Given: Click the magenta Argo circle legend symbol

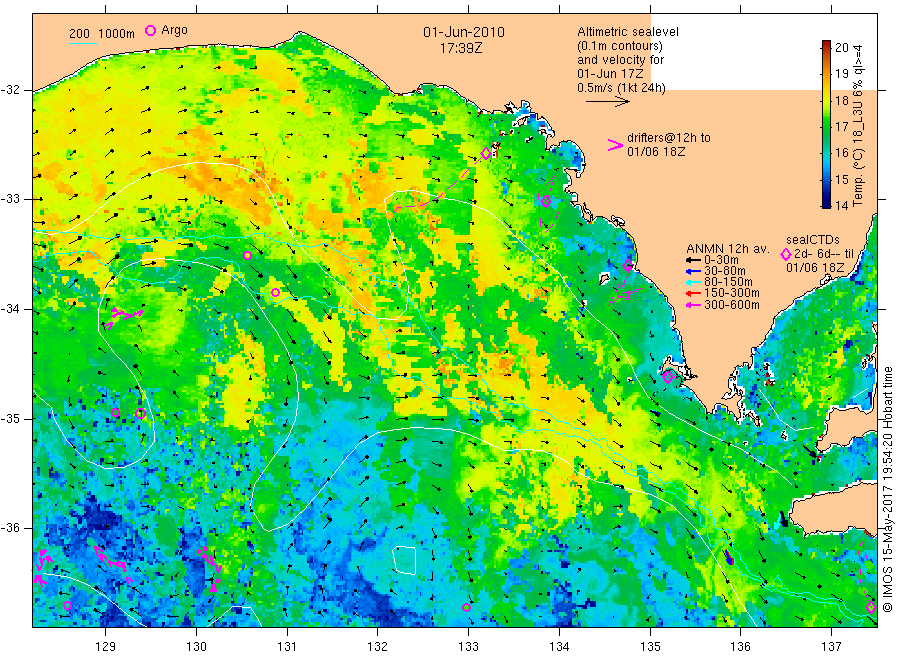Looking at the screenshot, I should pyautogui.click(x=150, y=30).
